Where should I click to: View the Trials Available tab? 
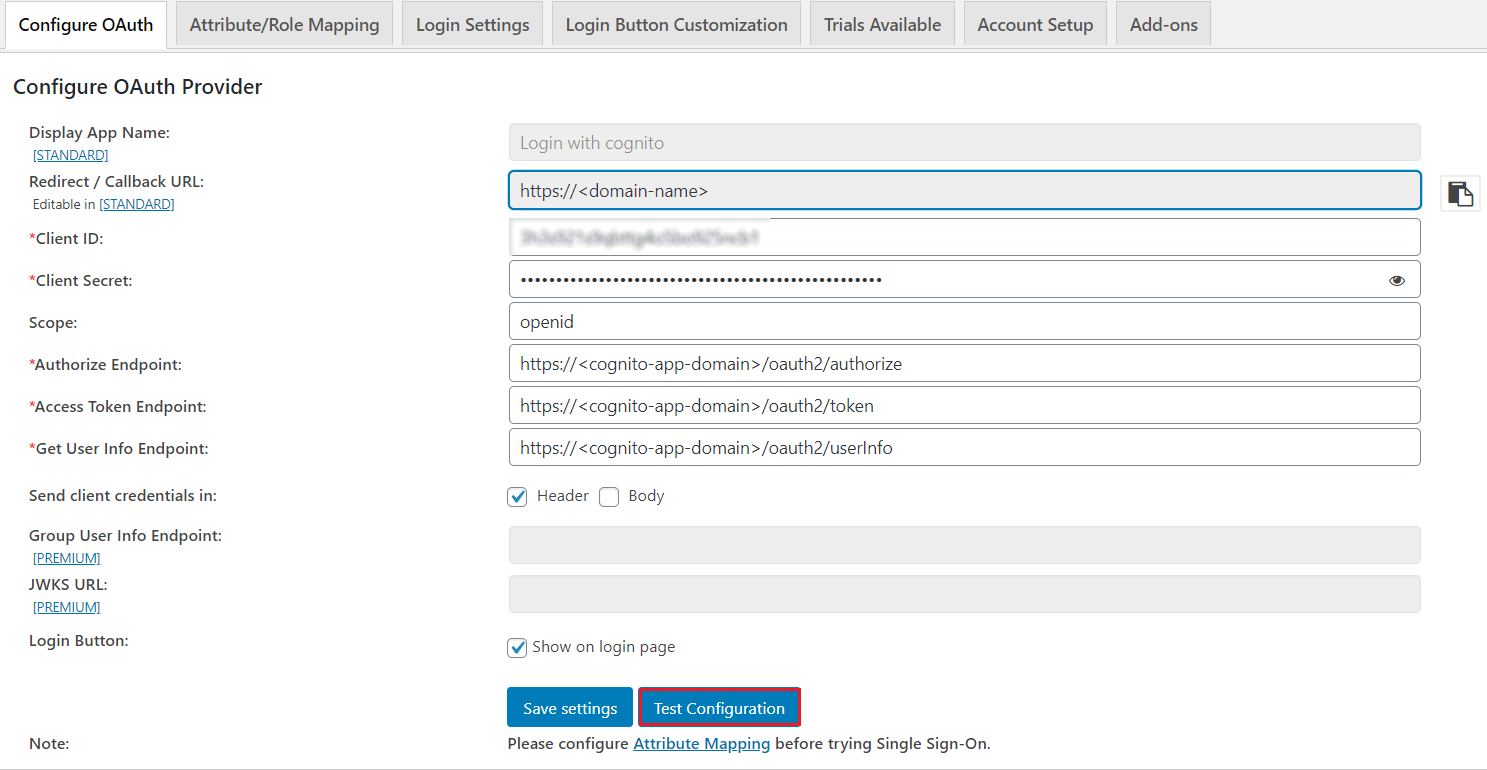click(x=881, y=23)
